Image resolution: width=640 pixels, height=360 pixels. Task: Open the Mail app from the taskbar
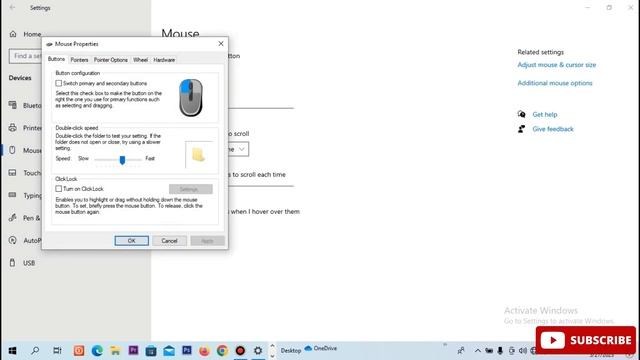(x=169, y=351)
